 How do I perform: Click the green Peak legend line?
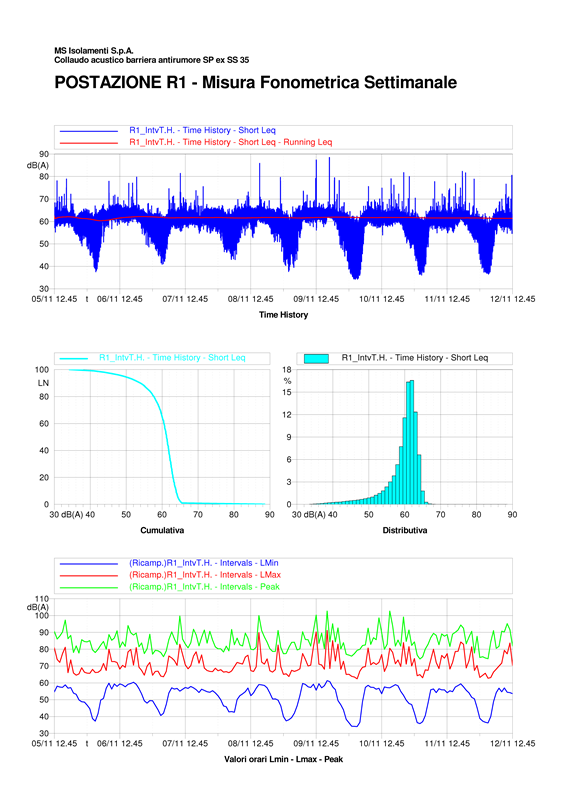89,588
